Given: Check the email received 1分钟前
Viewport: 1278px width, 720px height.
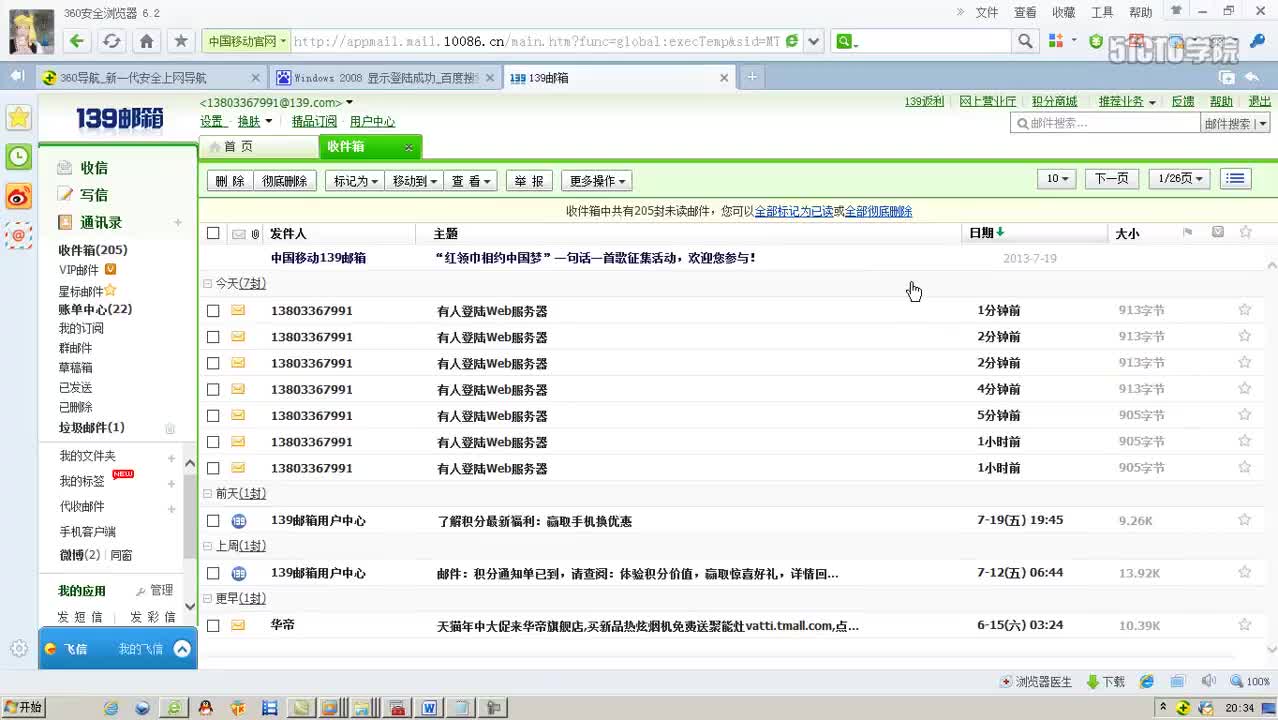Looking at the screenshot, I should [x=213, y=311].
